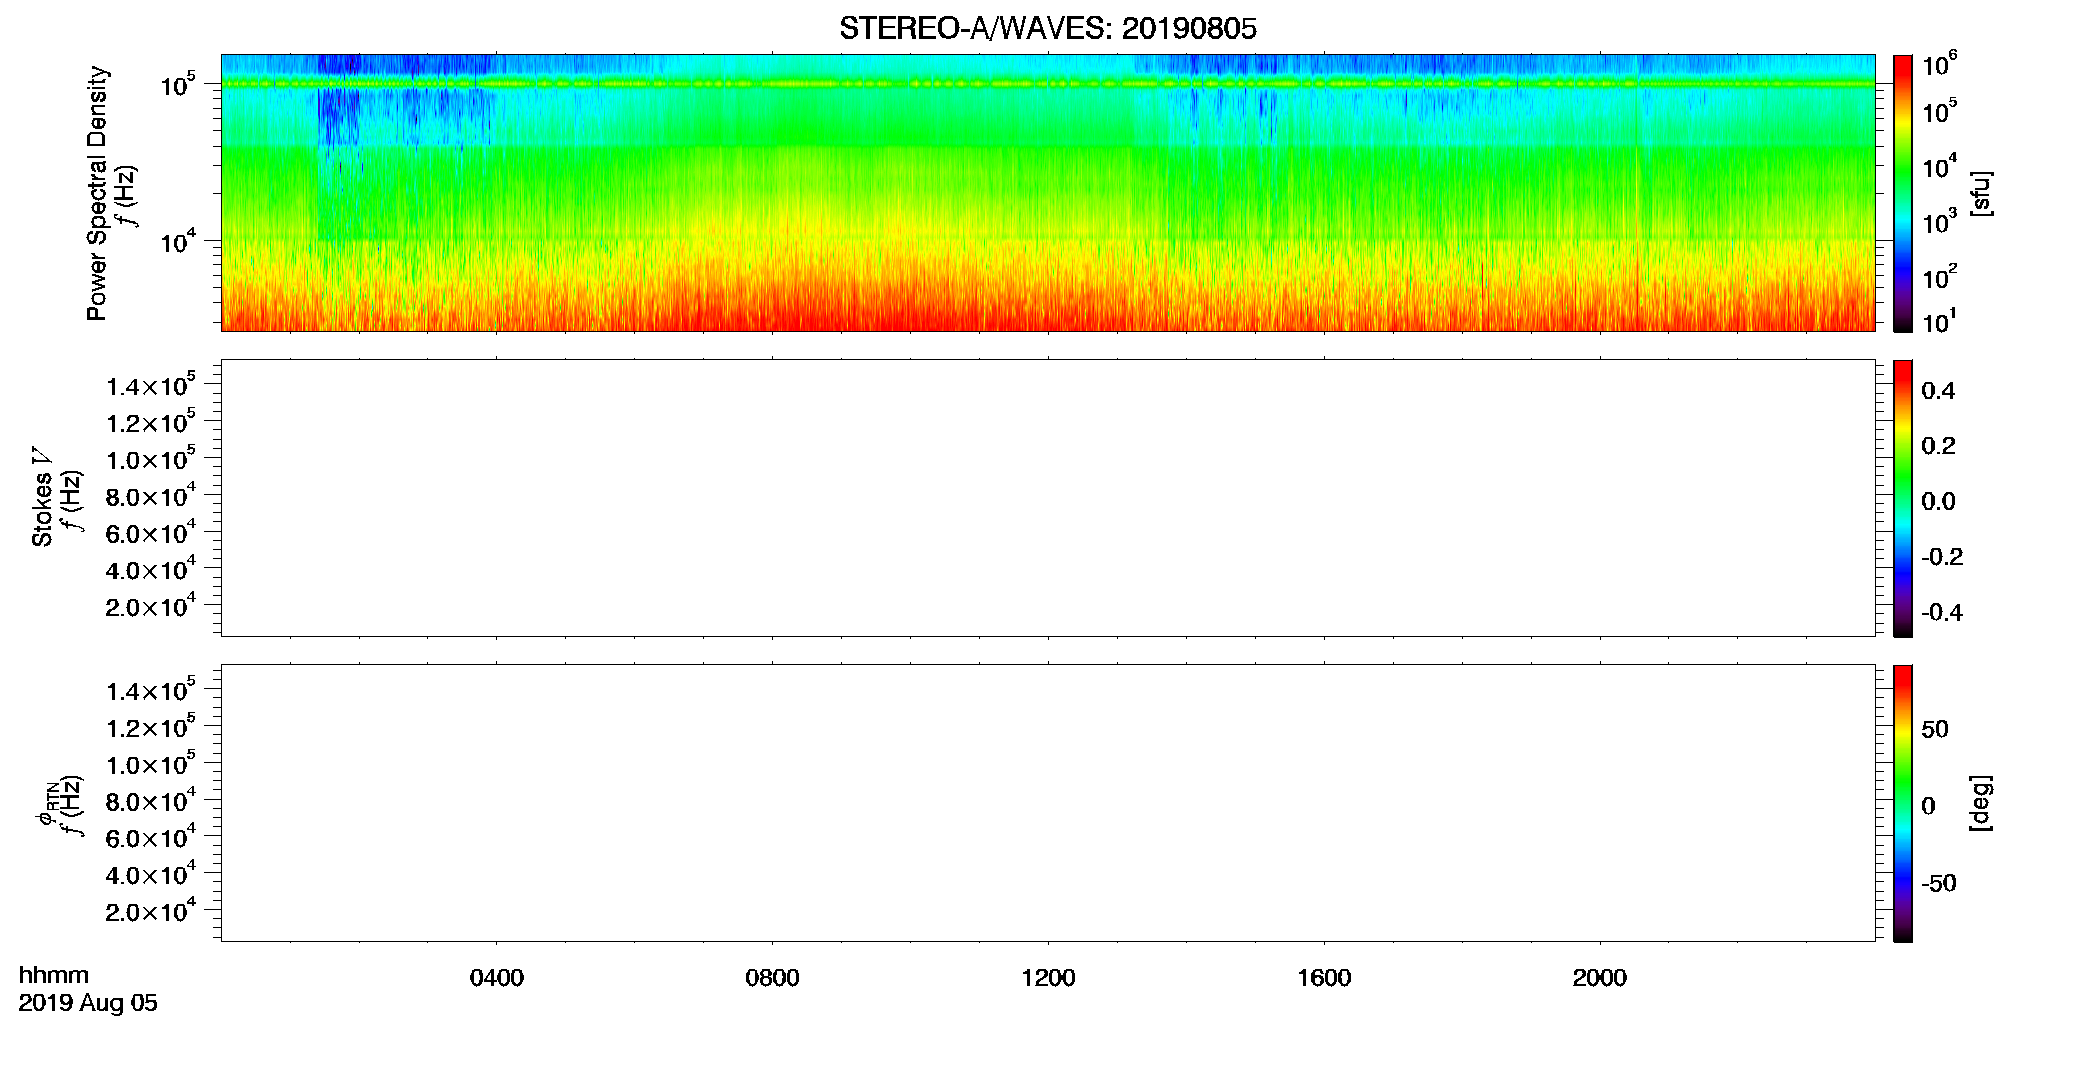This screenshot has height=1080, width=2096.
Task: Click the Power Spectral Density axis label
Action: [97, 193]
